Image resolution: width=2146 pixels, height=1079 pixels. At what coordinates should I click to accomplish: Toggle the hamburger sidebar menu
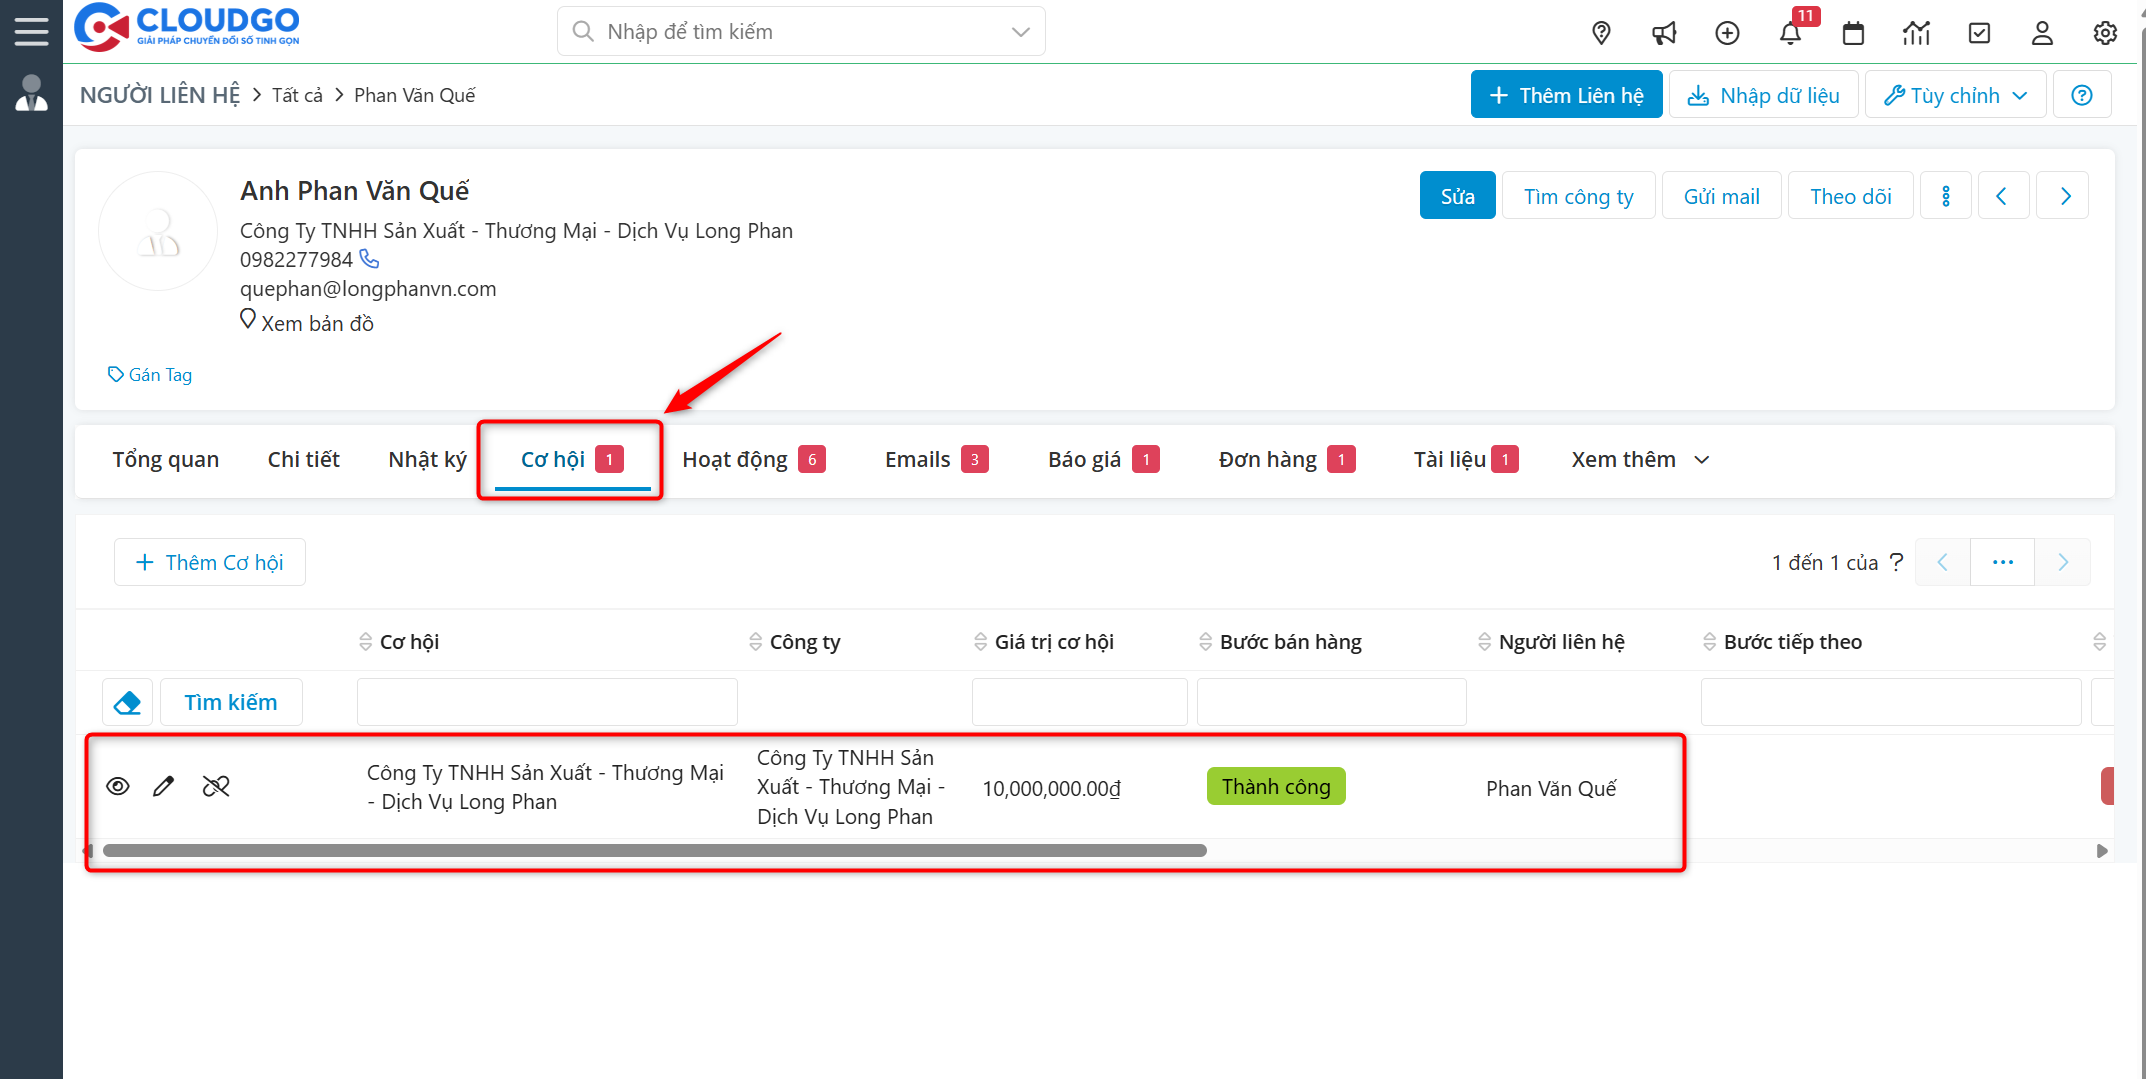pyautogui.click(x=31, y=31)
